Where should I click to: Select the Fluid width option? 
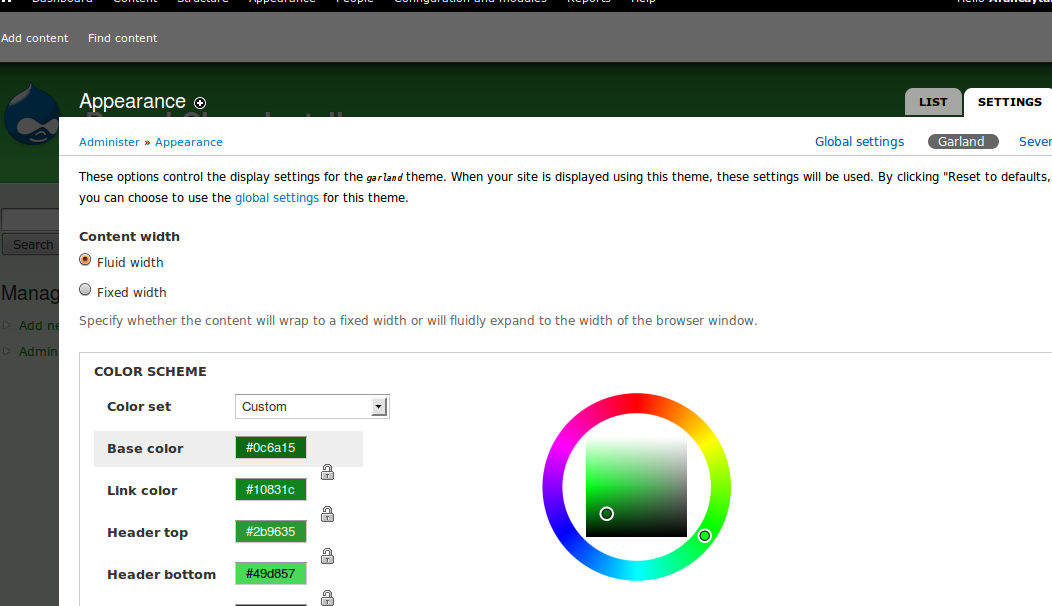point(85,259)
